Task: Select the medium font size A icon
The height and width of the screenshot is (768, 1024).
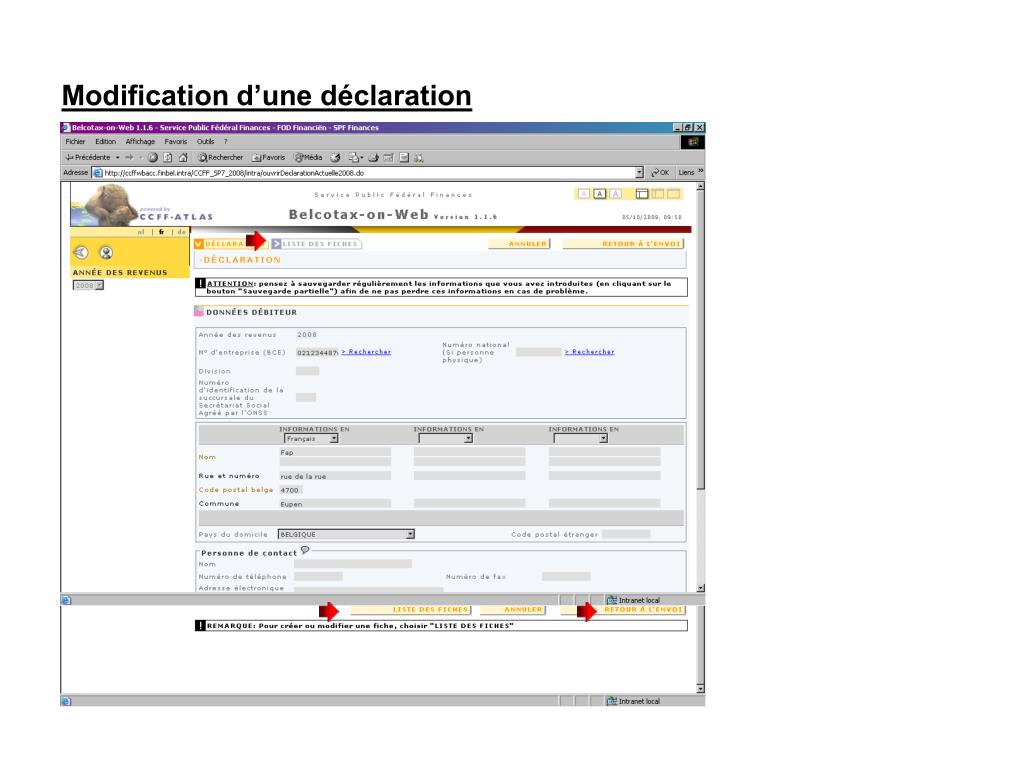Action: [x=600, y=194]
